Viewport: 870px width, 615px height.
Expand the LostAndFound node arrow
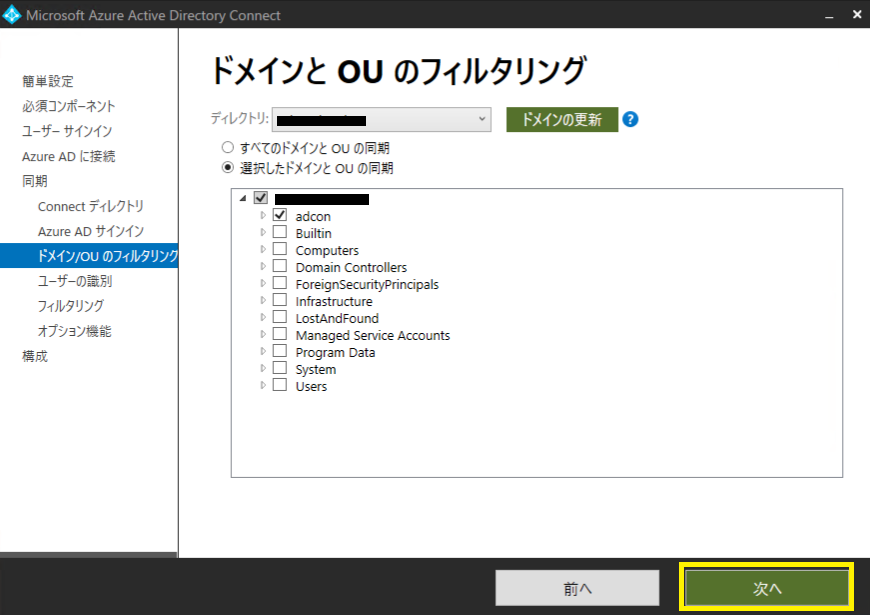pyautogui.click(x=263, y=317)
